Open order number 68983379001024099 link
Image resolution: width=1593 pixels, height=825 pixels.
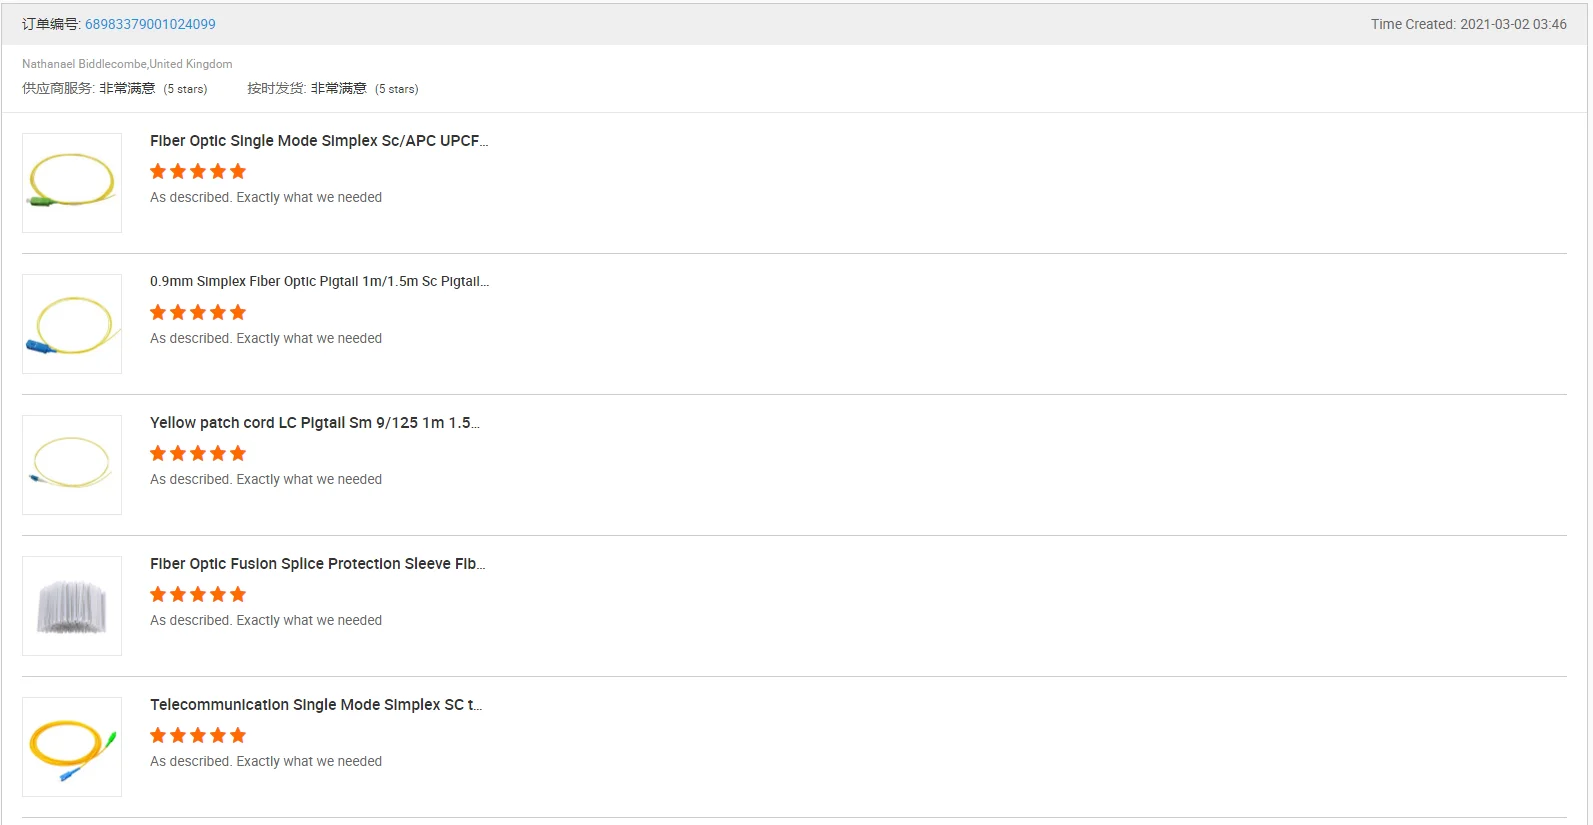click(150, 24)
